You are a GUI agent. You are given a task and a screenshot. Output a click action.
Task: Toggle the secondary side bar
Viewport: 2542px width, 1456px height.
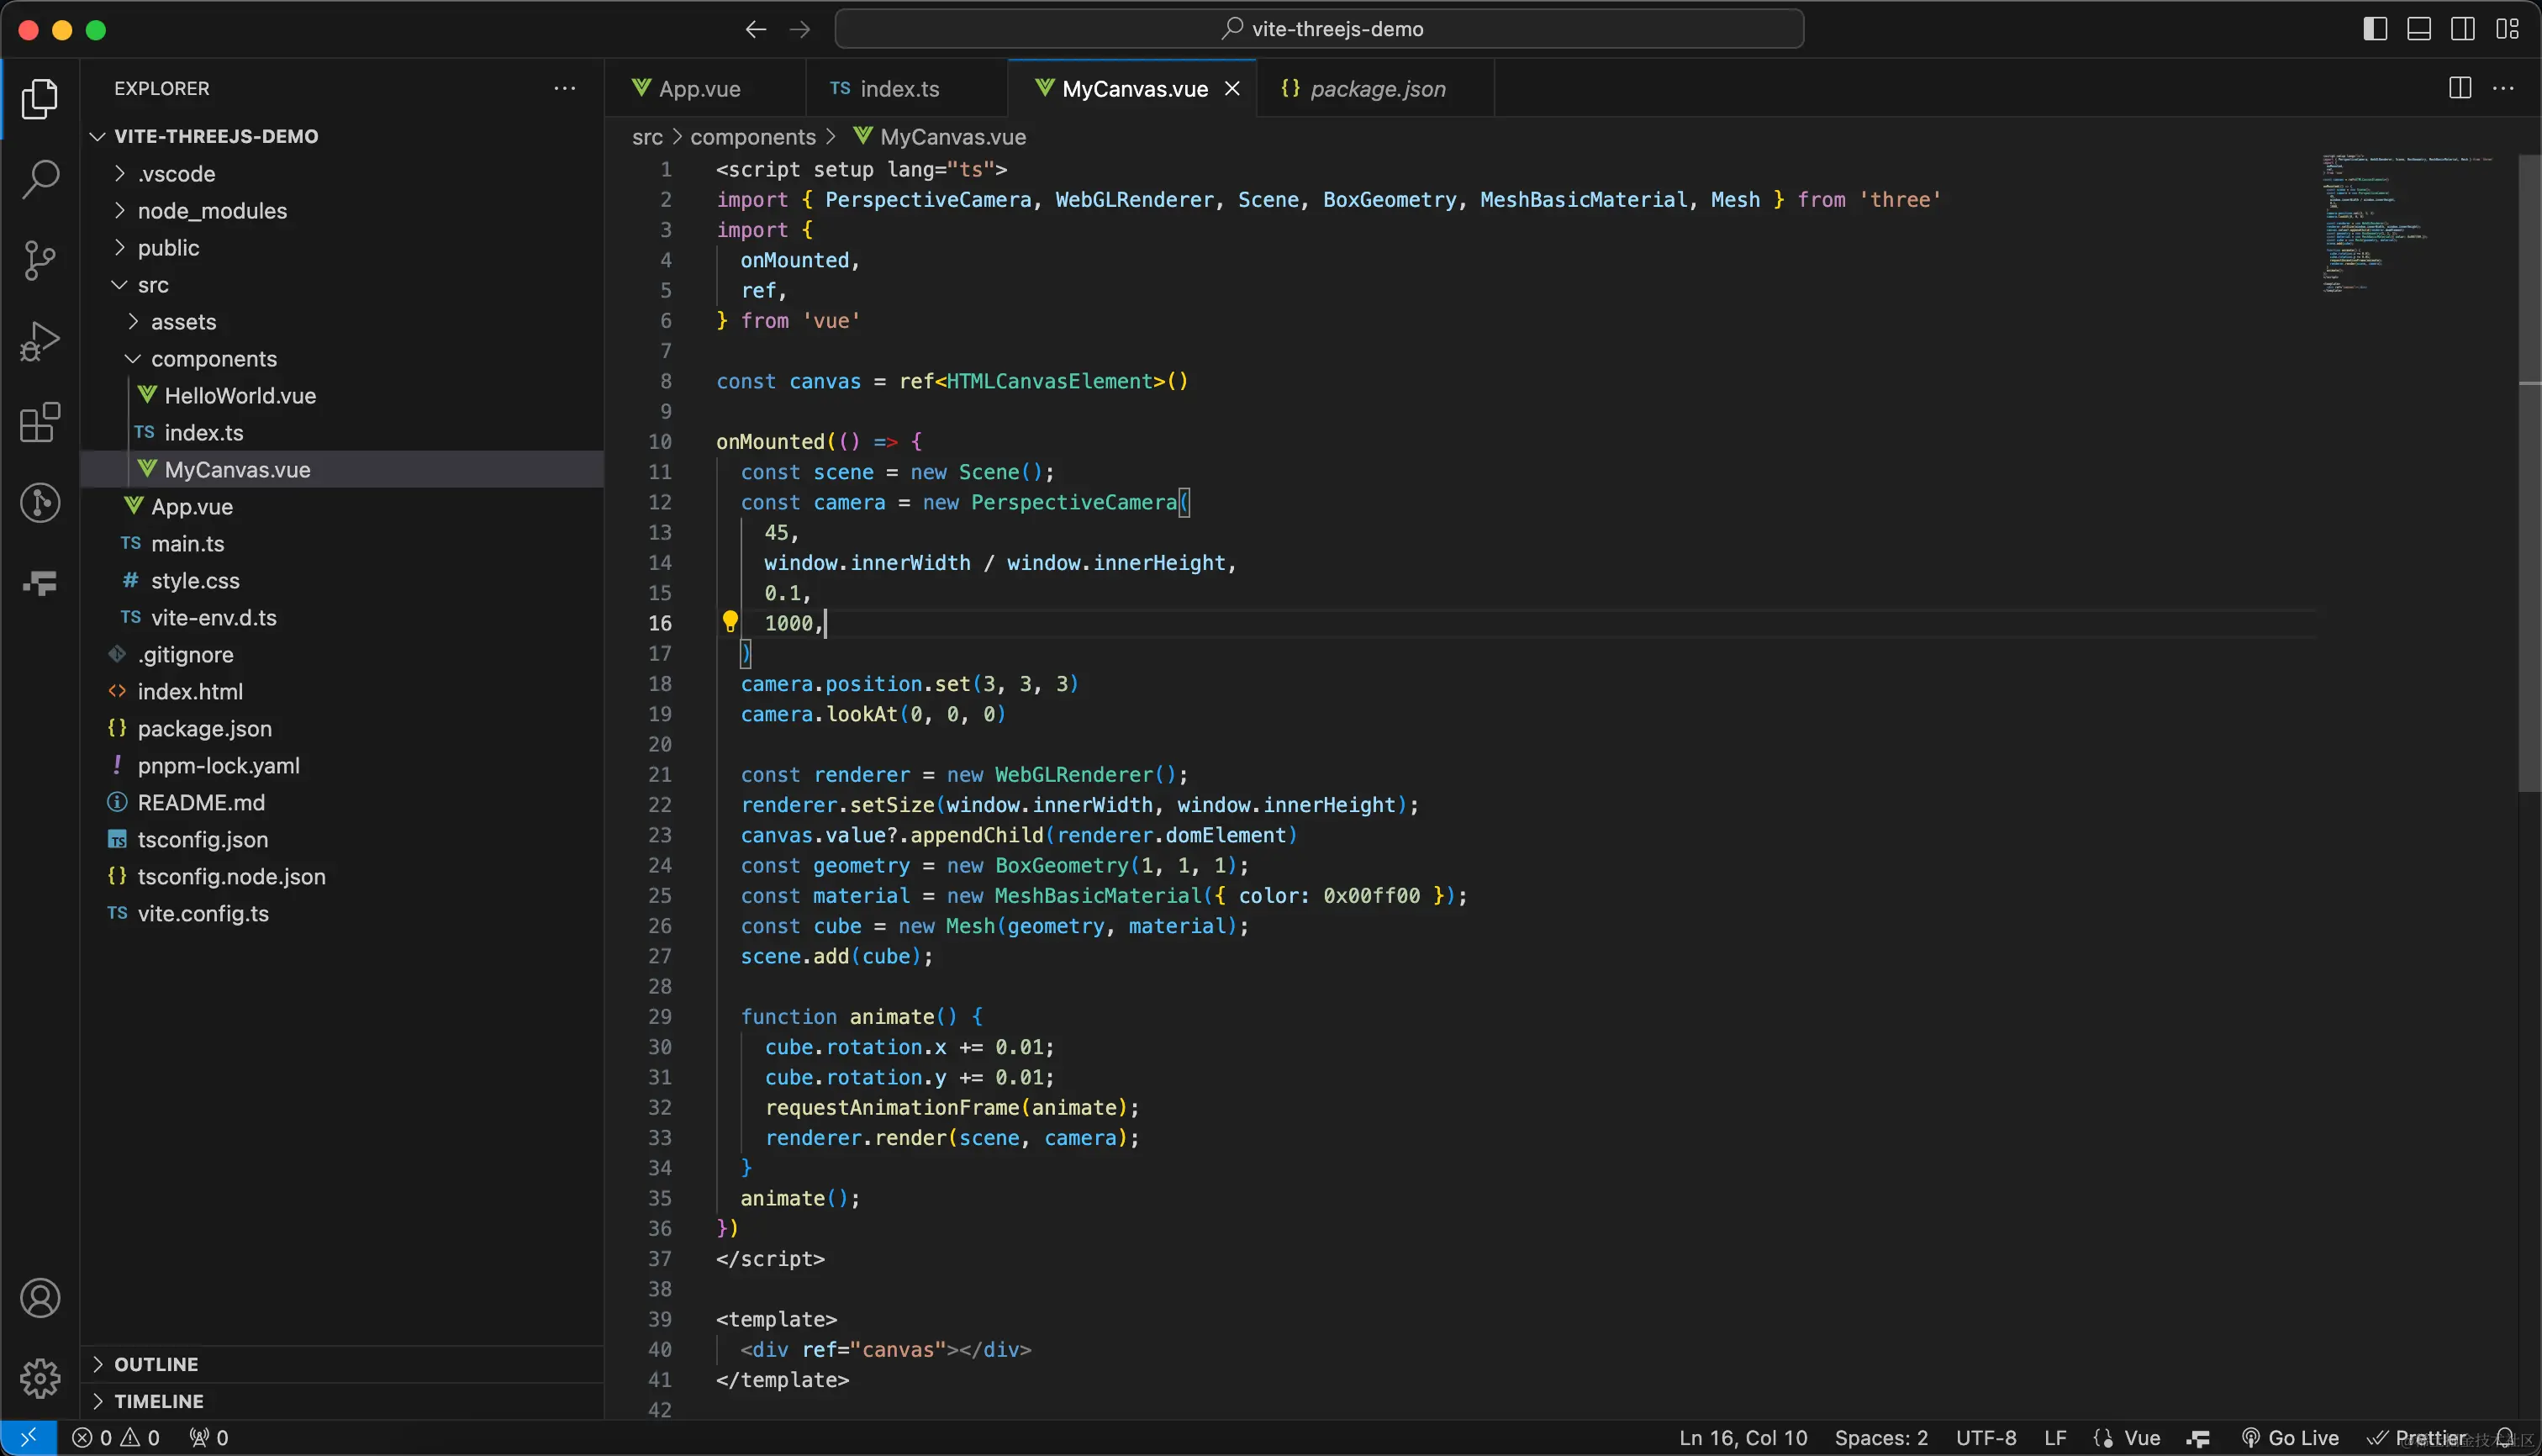pos(2463,29)
